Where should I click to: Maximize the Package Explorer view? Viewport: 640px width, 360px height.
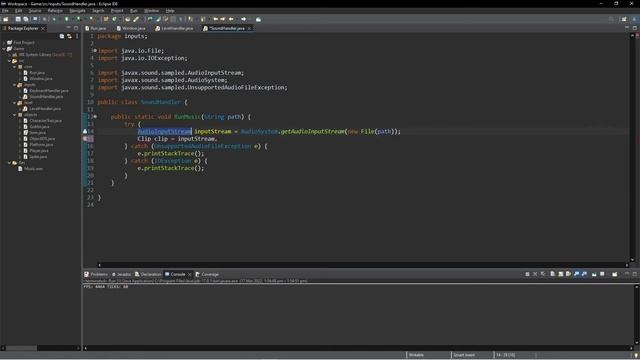(76, 28)
